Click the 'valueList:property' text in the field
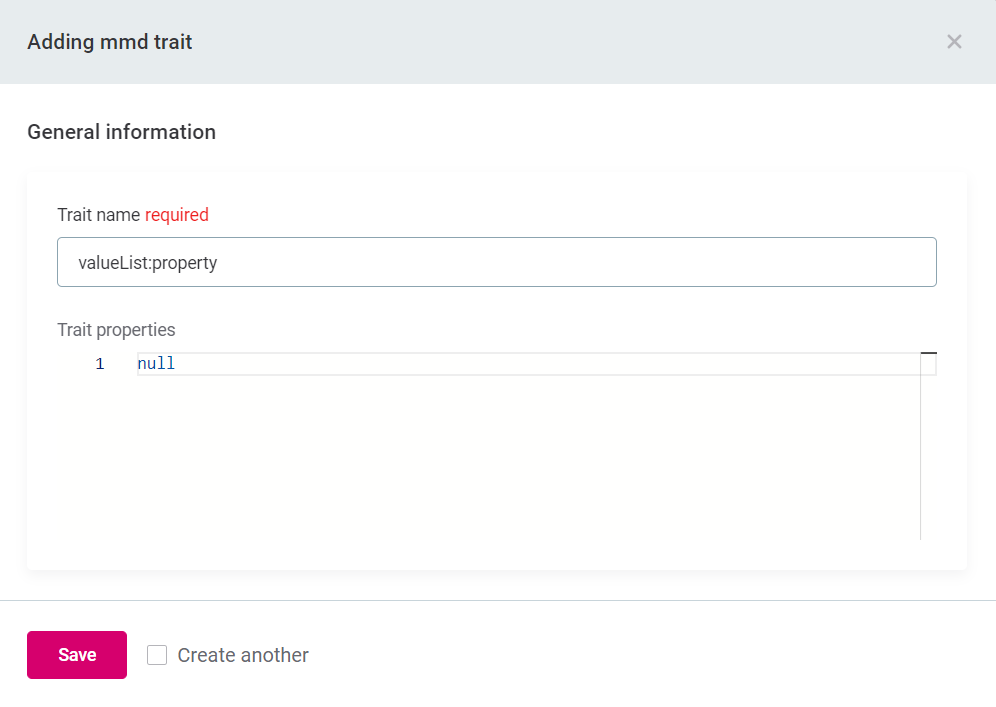The height and width of the screenshot is (707, 996). click(x=148, y=263)
